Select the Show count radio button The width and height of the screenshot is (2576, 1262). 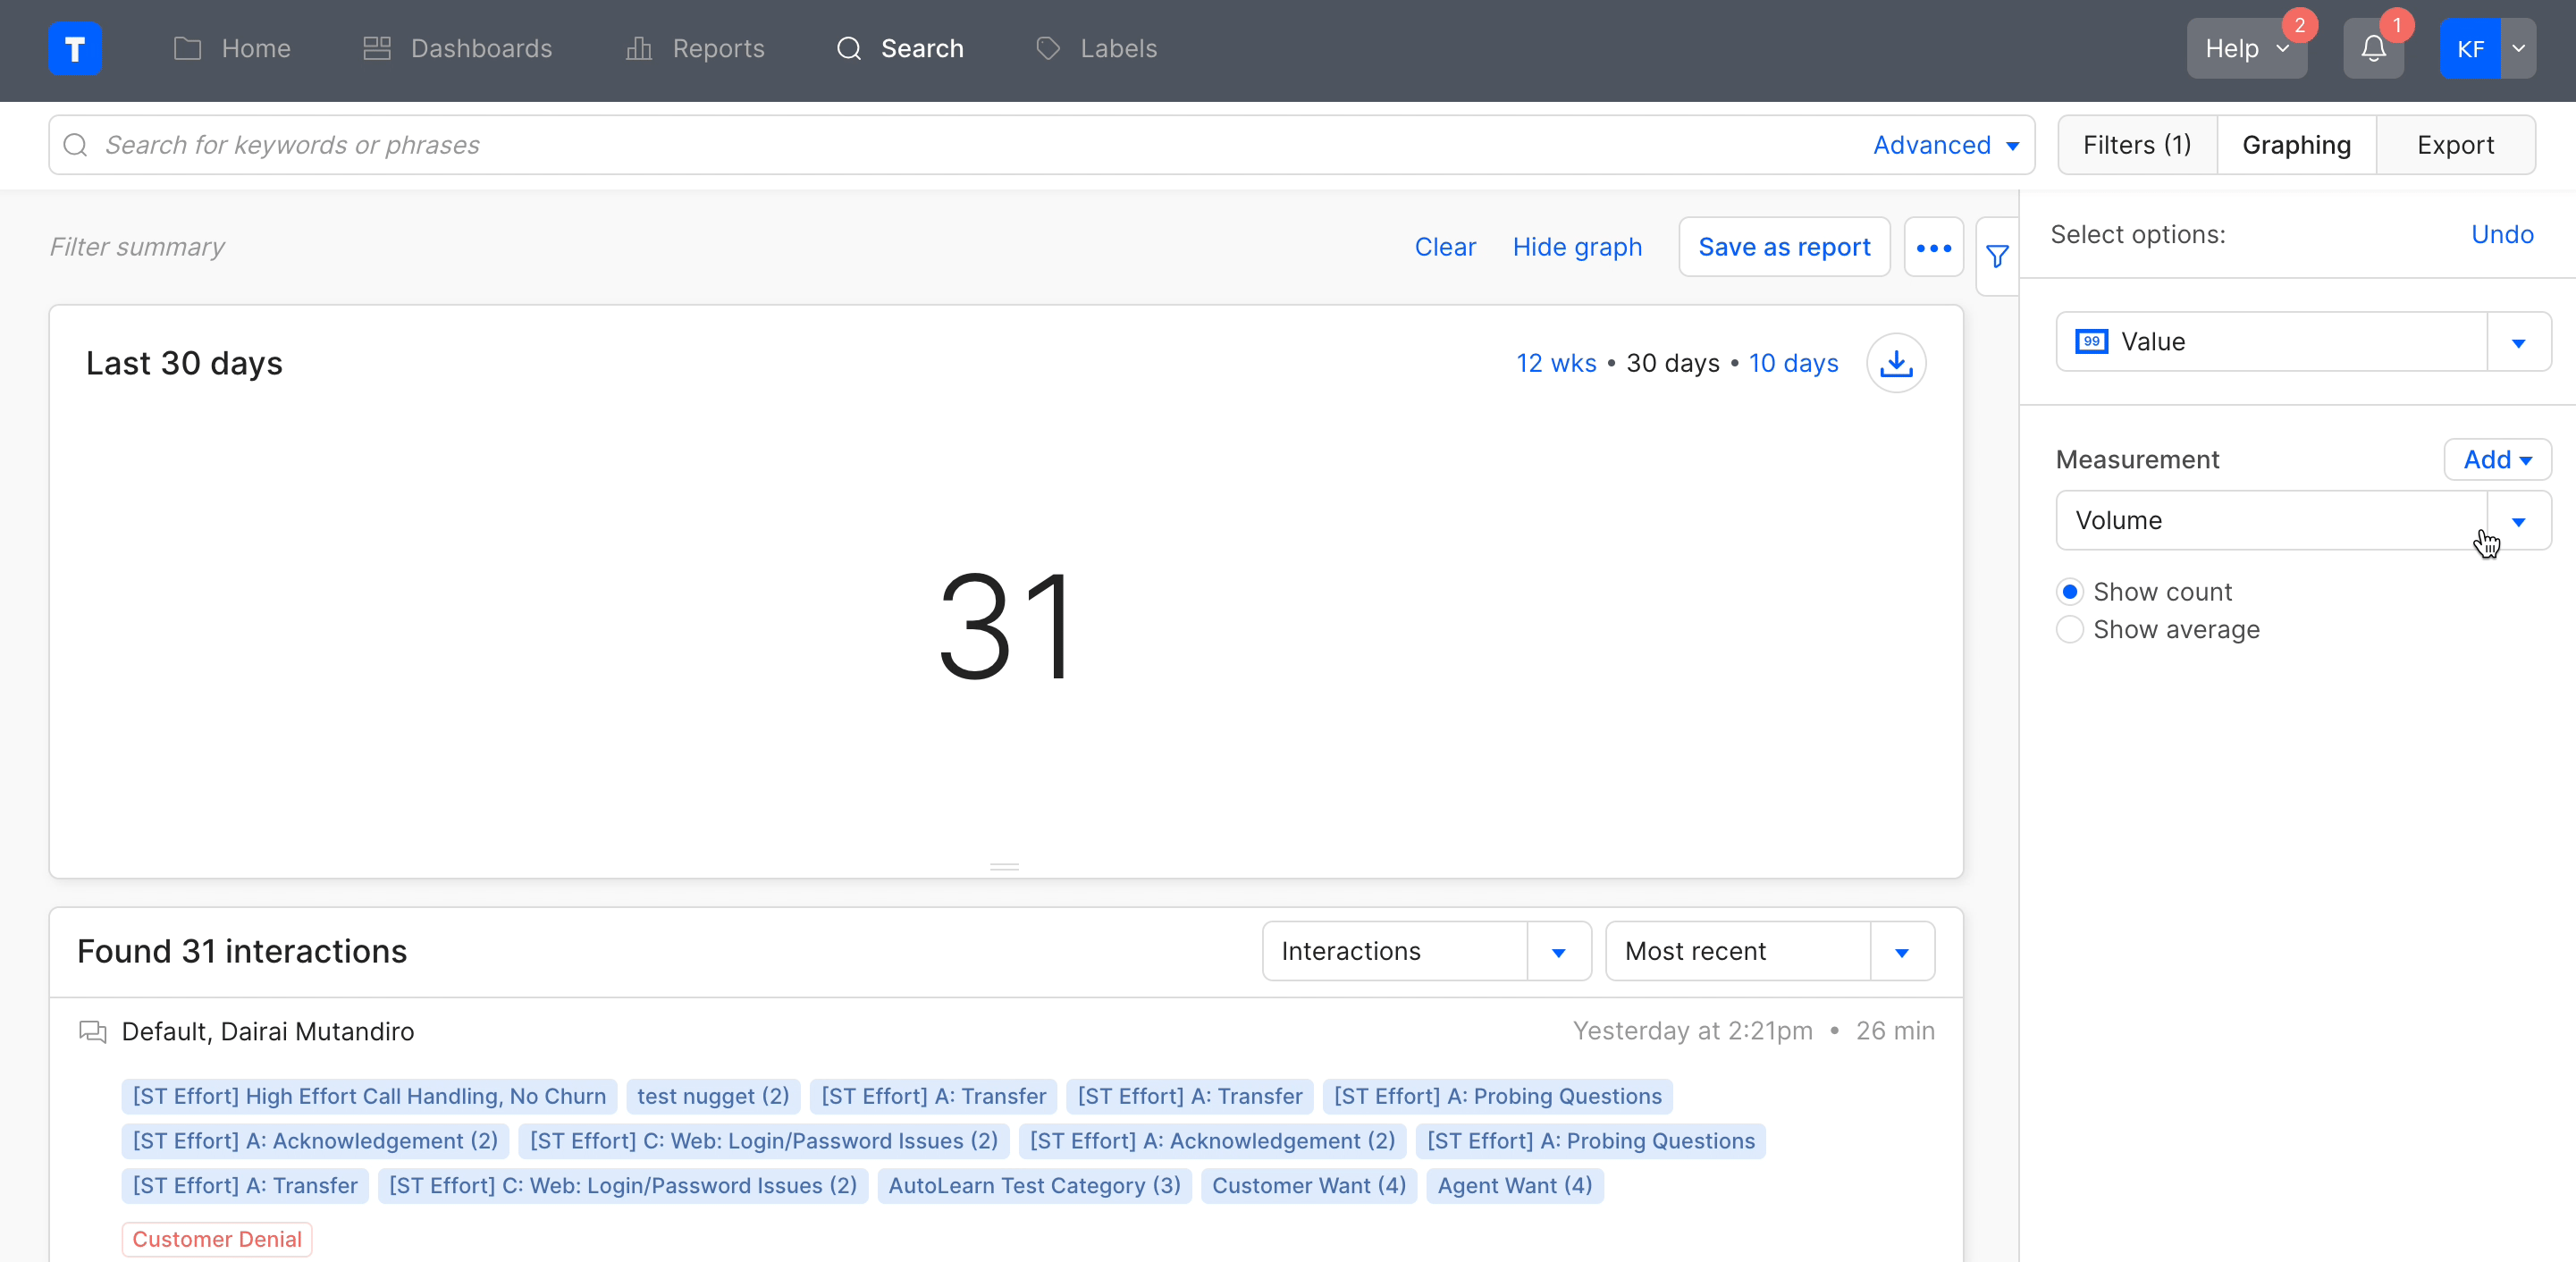pos(2070,592)
